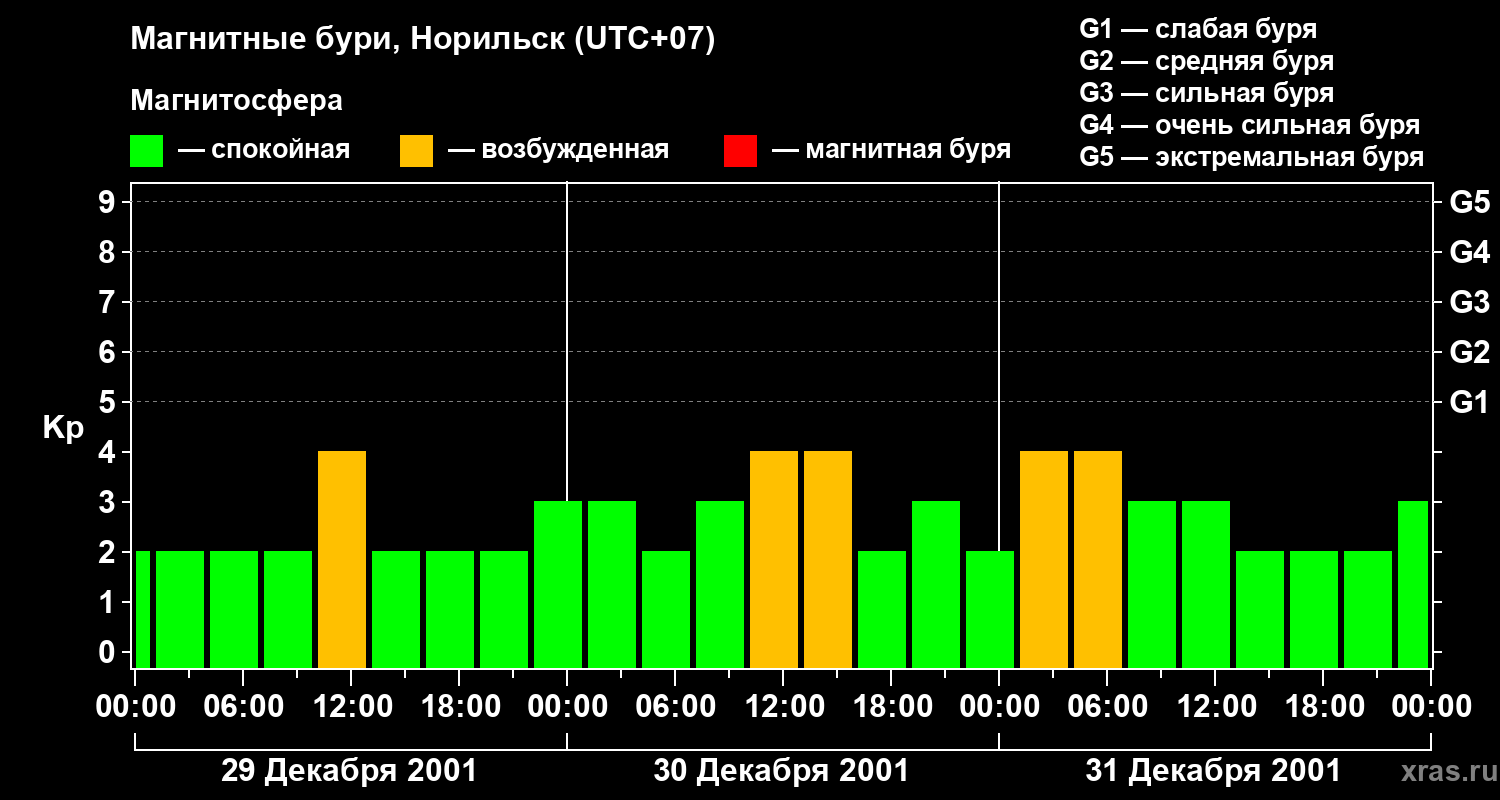Click the 06:00 time label under 31 December
Image resolution: width=1500 pixels, height=800 pixels.
pos(1107,707)
